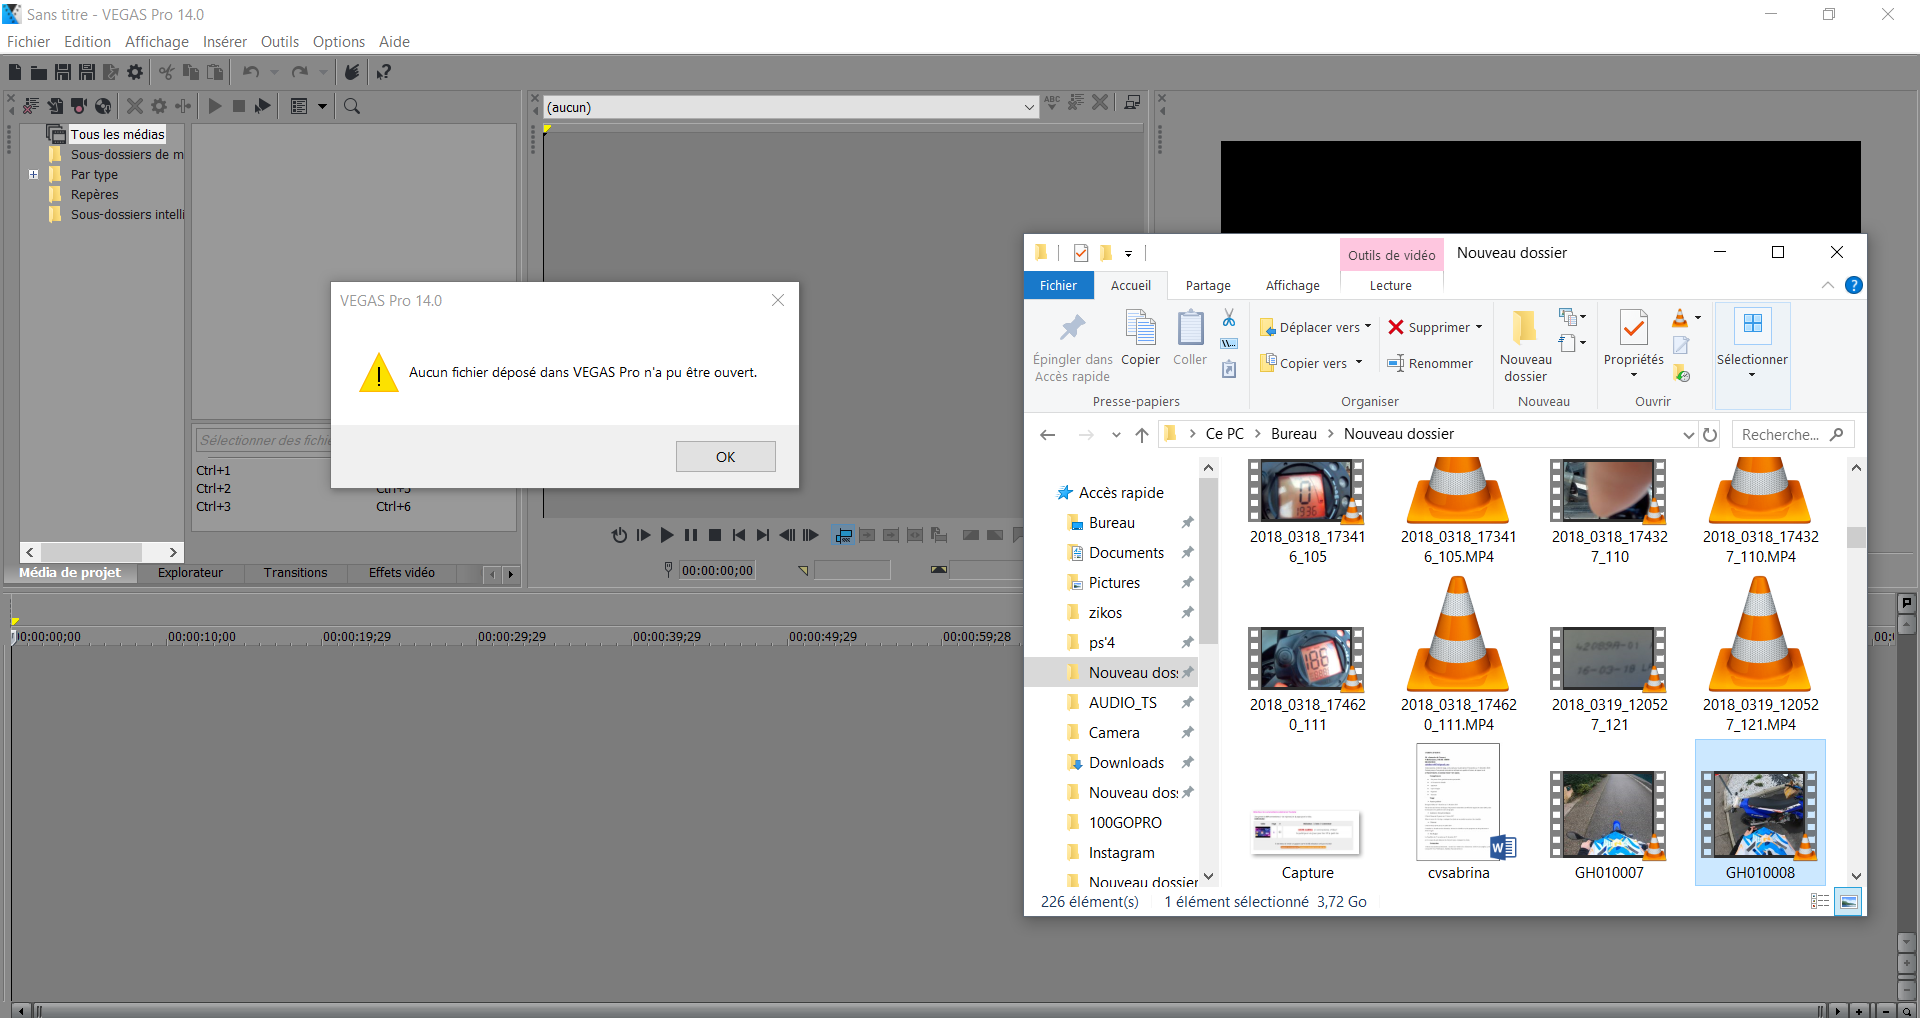The width and height of the screenshot is (1920, 1018).
Task: Open the (aucun) trimmer media dropdown
Action: point(1029,107)
